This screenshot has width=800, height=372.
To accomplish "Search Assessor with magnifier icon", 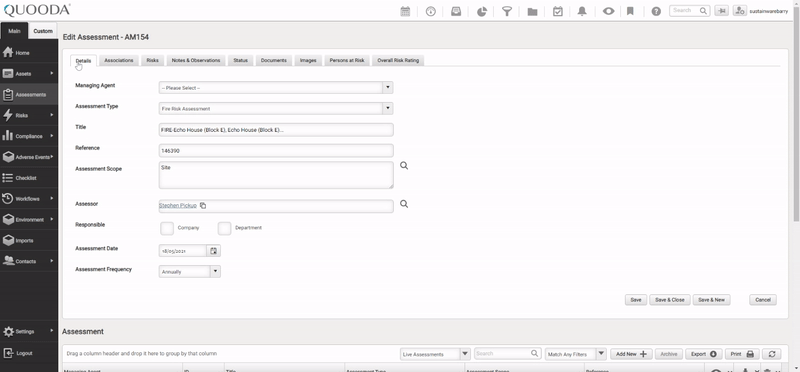I will pos(404,204).
